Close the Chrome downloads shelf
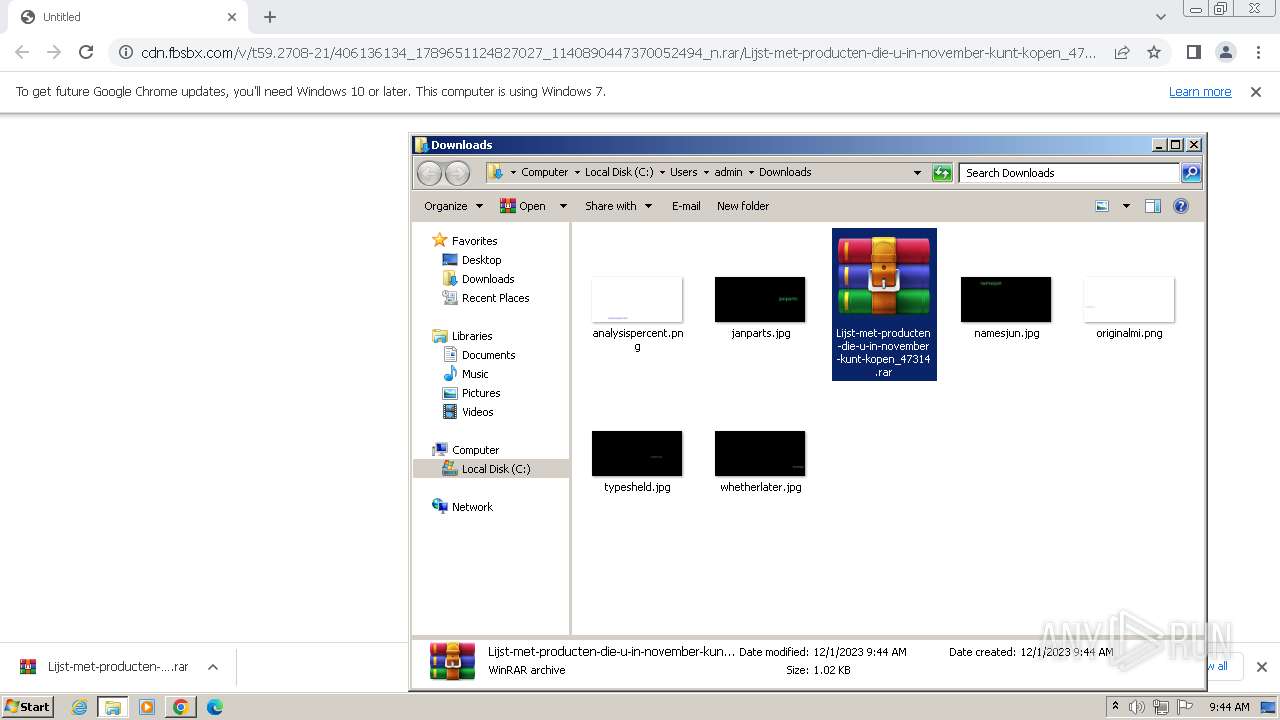The width and height of the screenshot is (1280, 720). (1261, 667)
